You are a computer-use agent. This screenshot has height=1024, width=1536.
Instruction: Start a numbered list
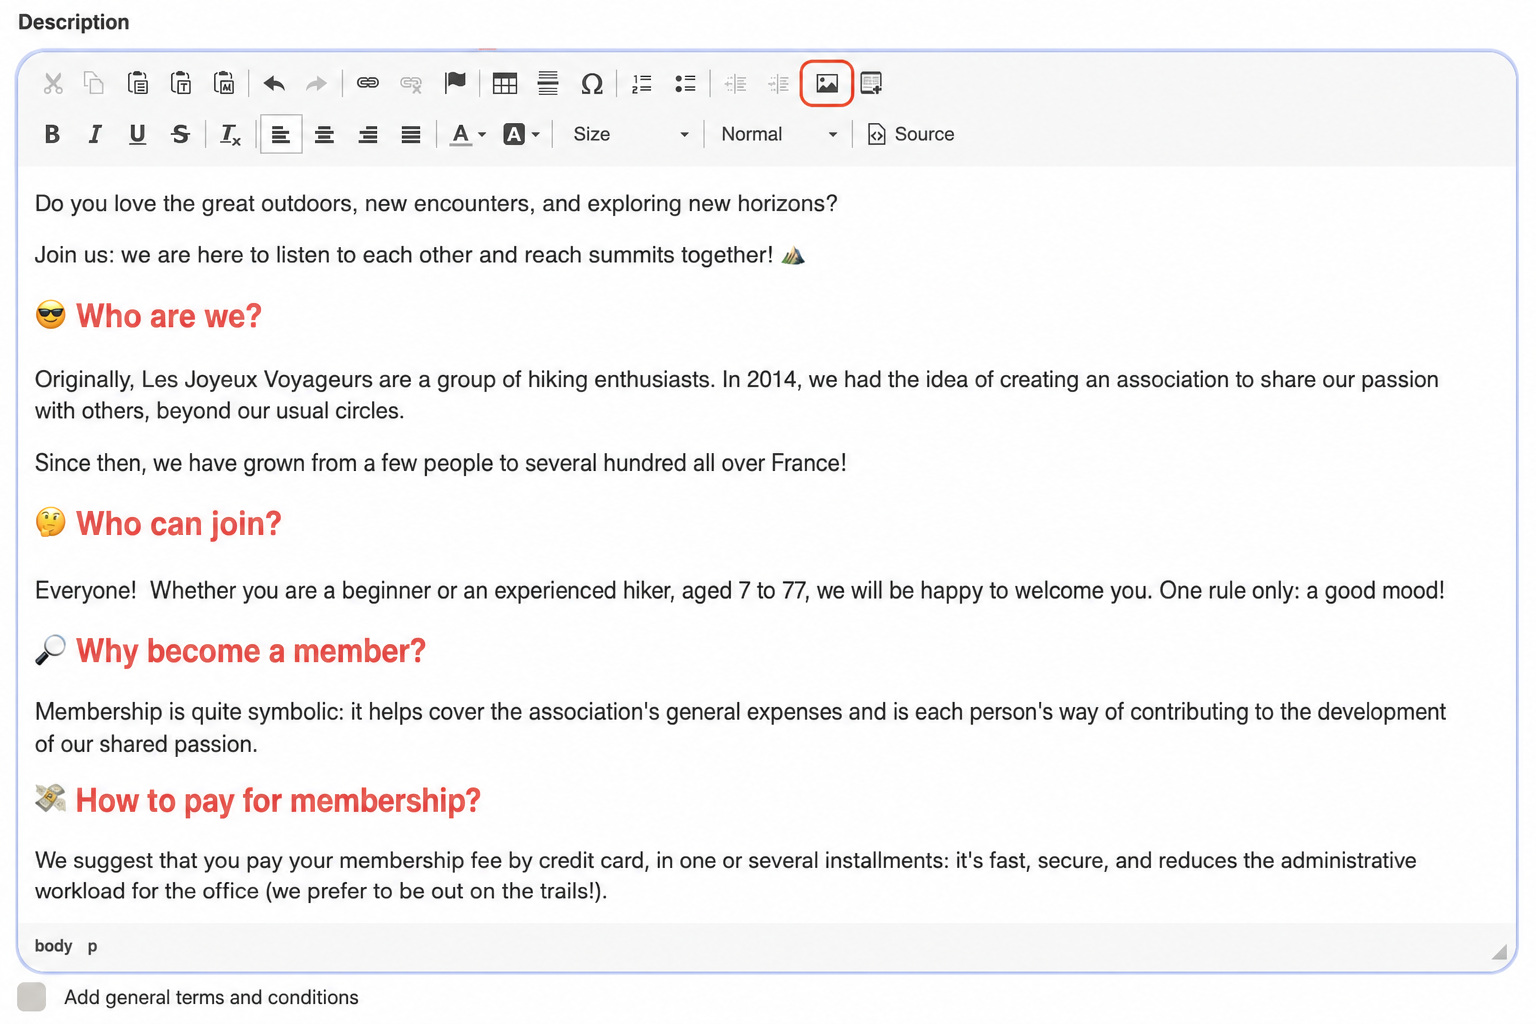642,83
